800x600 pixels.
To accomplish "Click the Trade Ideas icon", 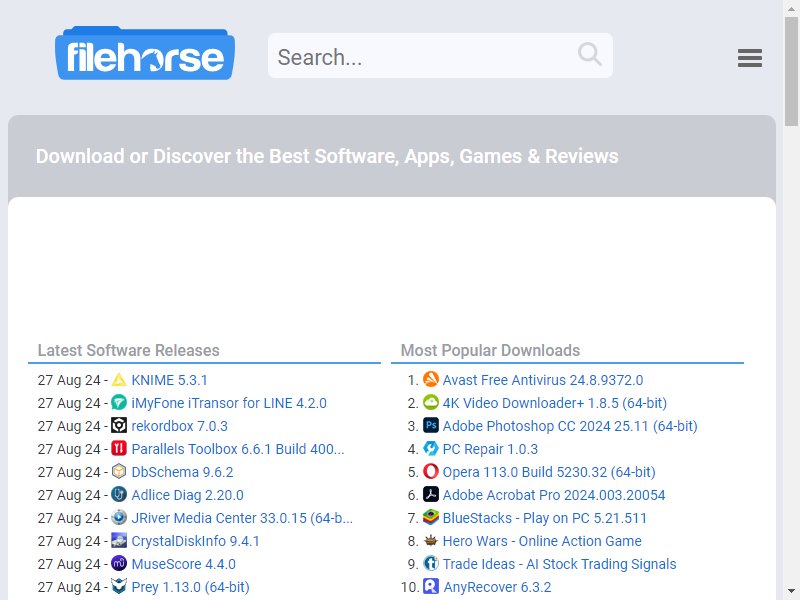I will click(431, 563).
